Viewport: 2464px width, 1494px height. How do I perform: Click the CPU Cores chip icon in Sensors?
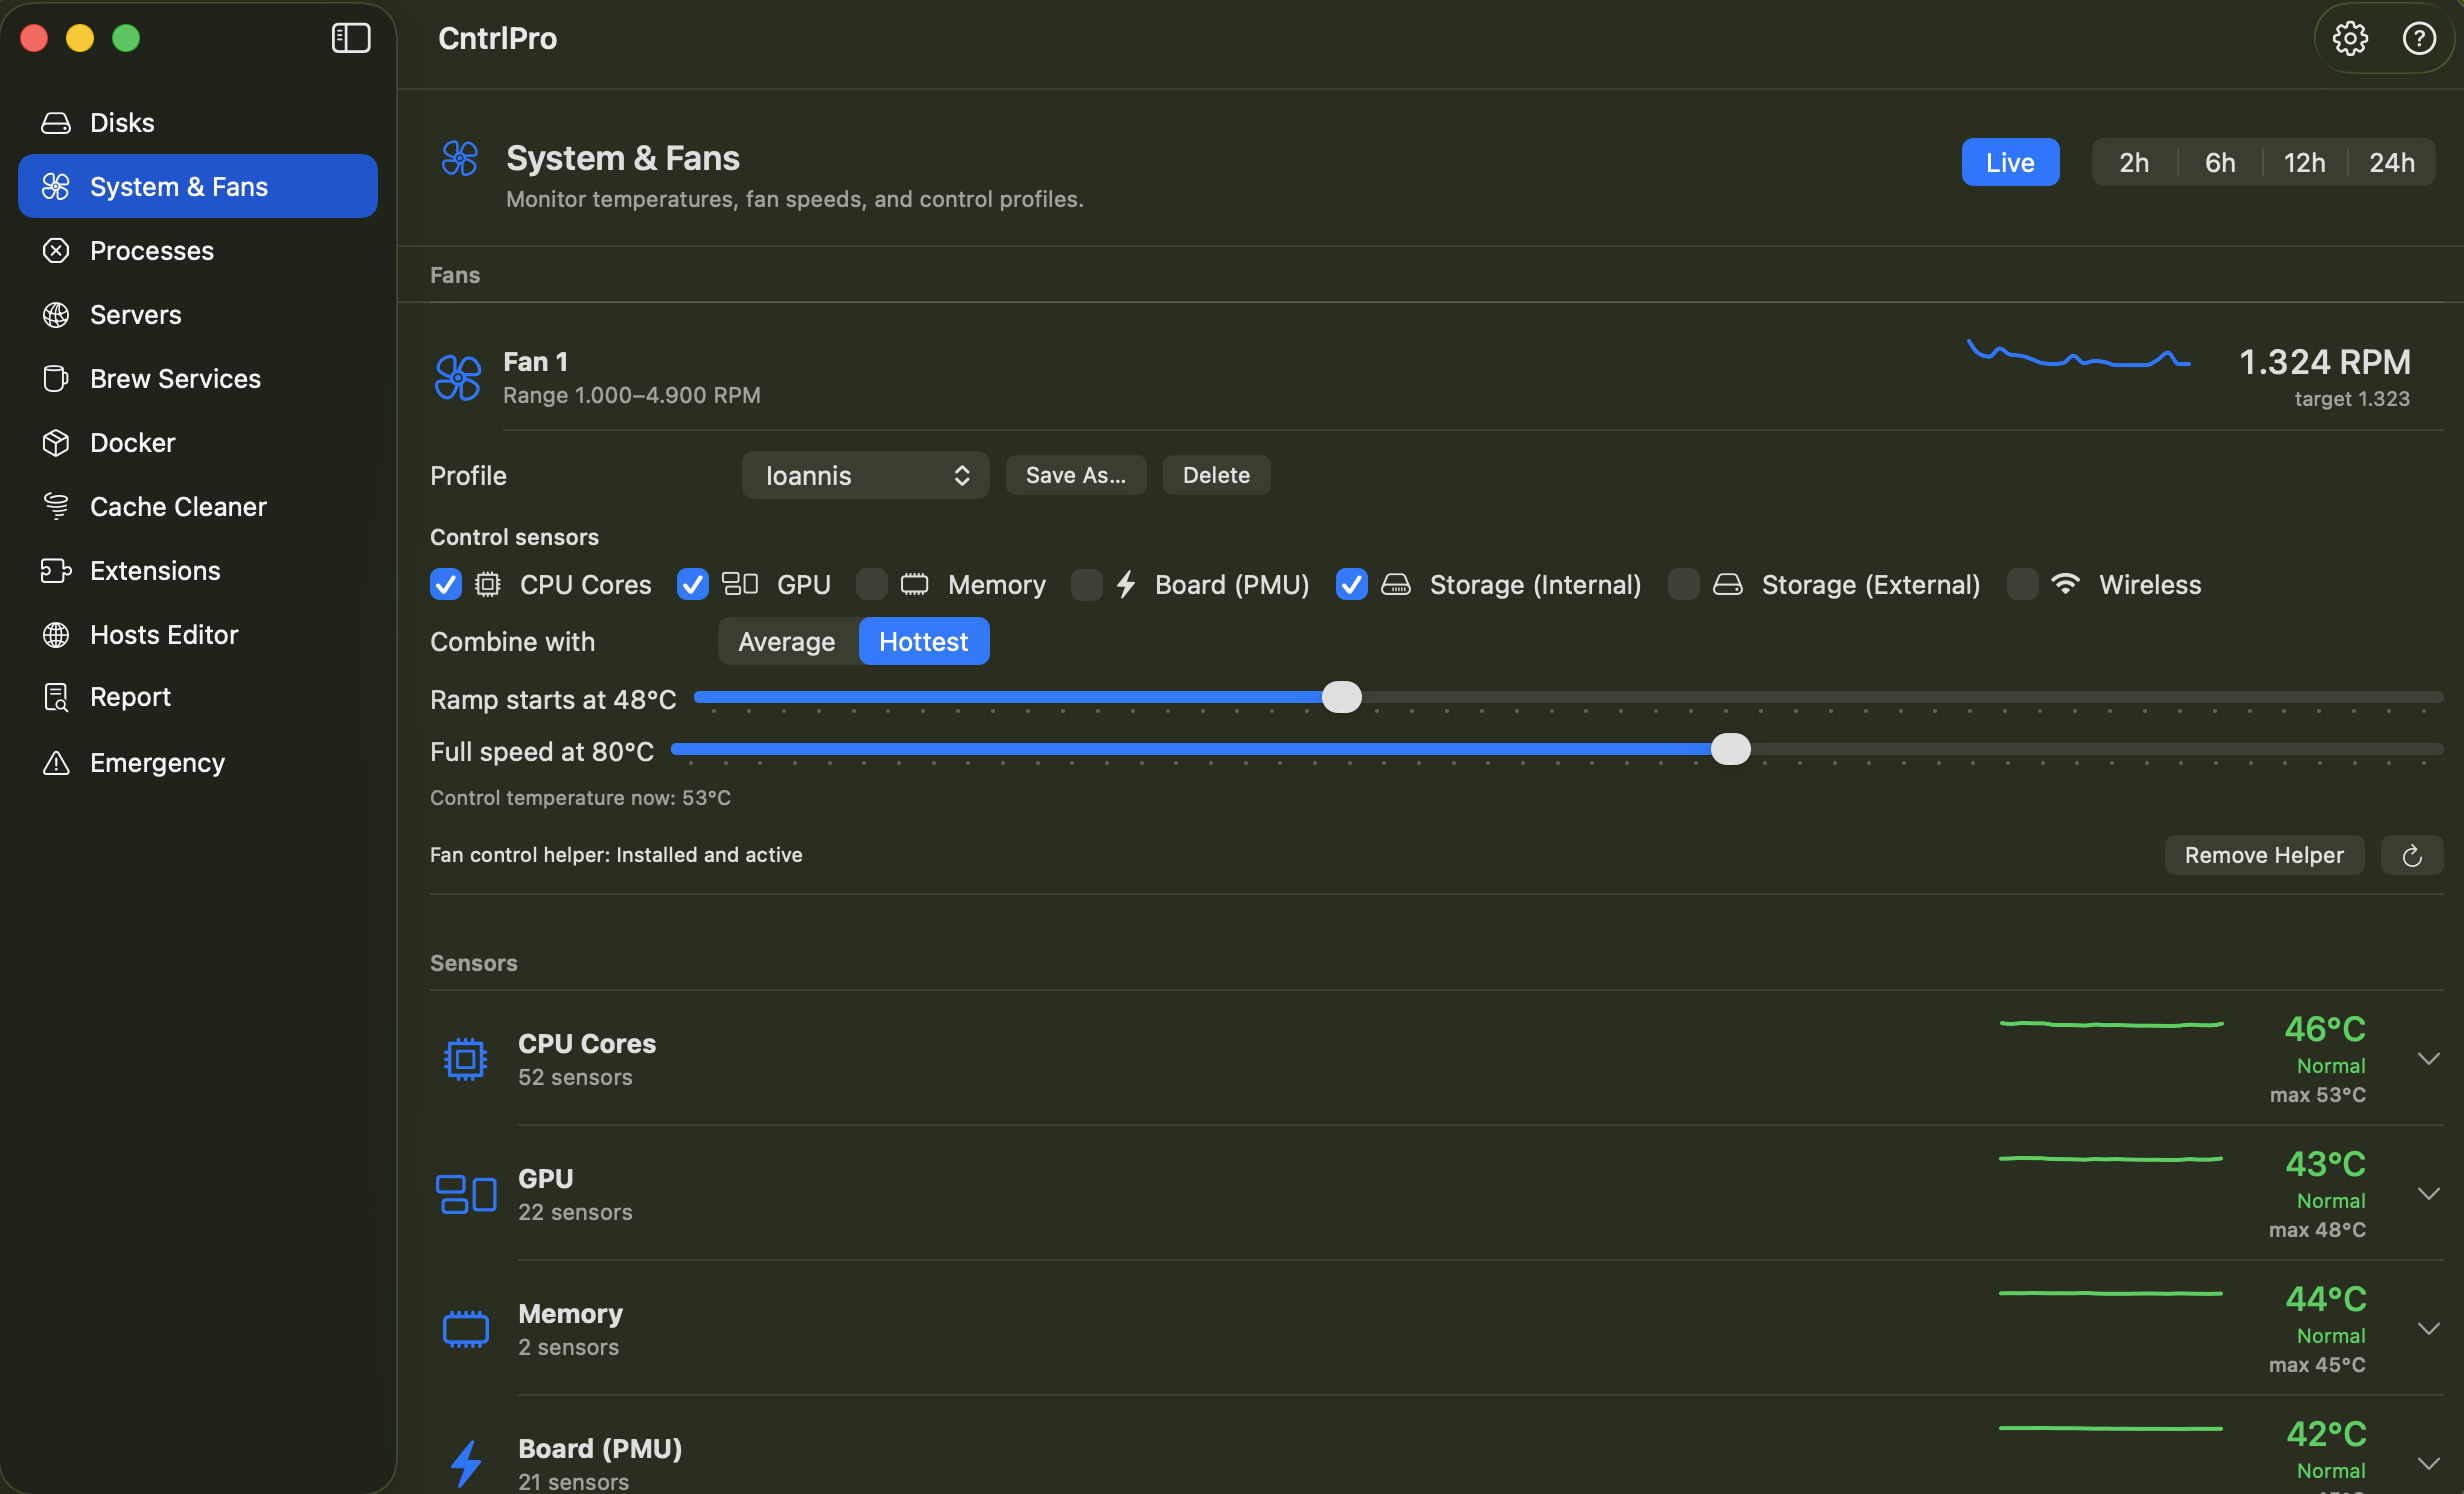pyautogui.click(x=465, y=1059)
